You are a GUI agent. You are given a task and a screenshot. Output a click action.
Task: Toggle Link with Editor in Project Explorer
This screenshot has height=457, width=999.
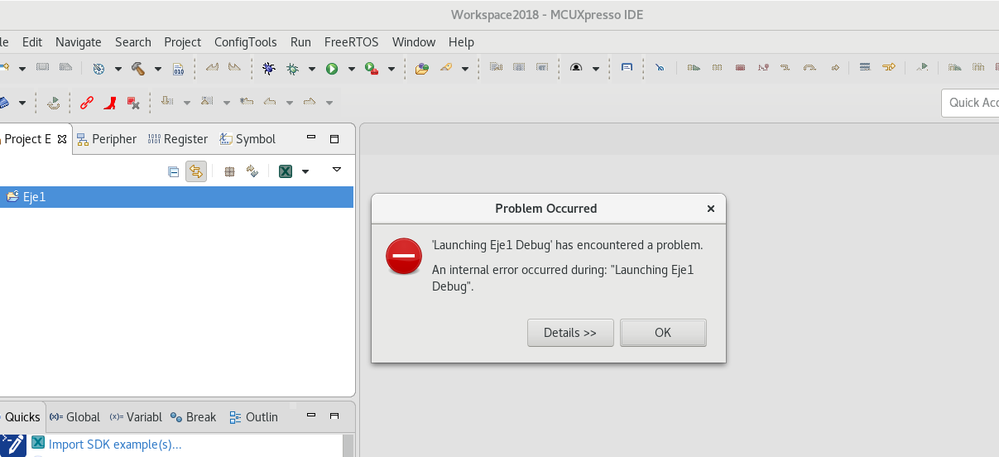(x=196, y=171)
